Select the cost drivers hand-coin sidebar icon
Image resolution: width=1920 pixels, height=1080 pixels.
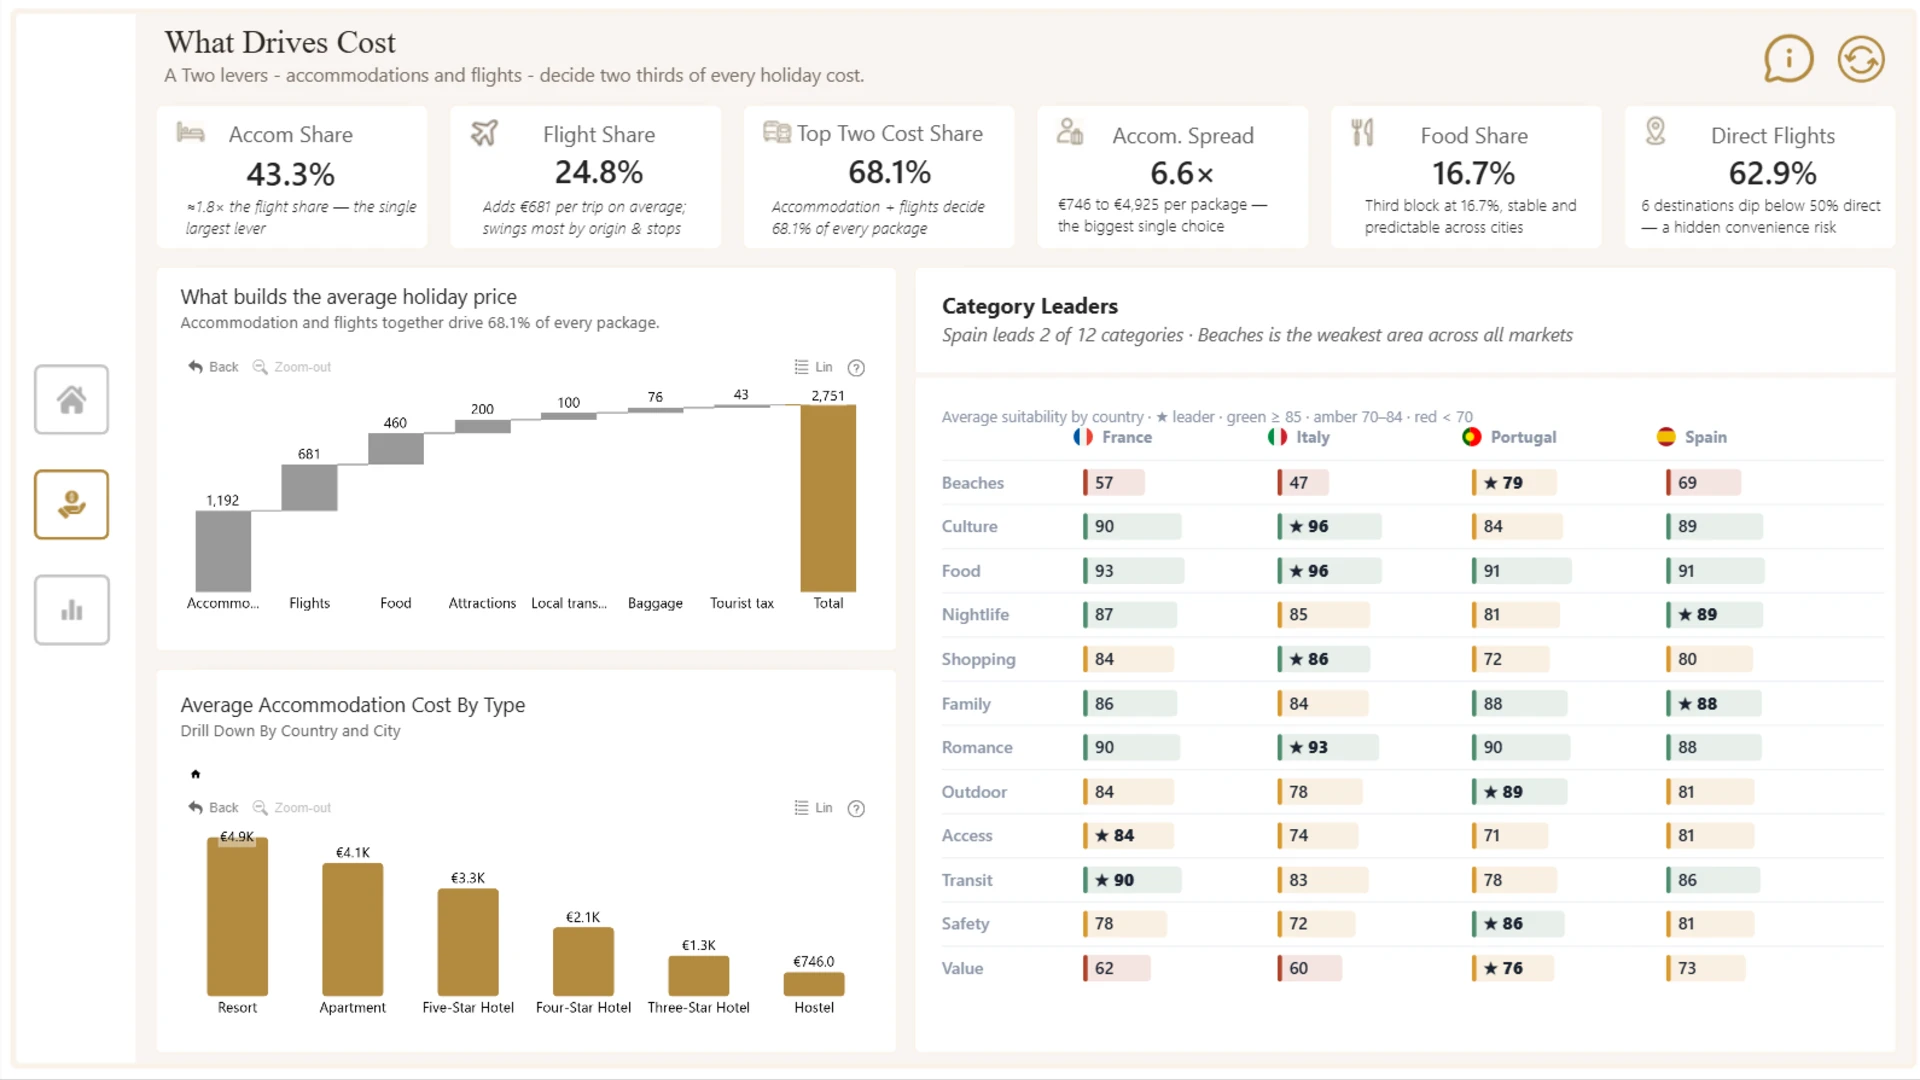click(71, 505)
